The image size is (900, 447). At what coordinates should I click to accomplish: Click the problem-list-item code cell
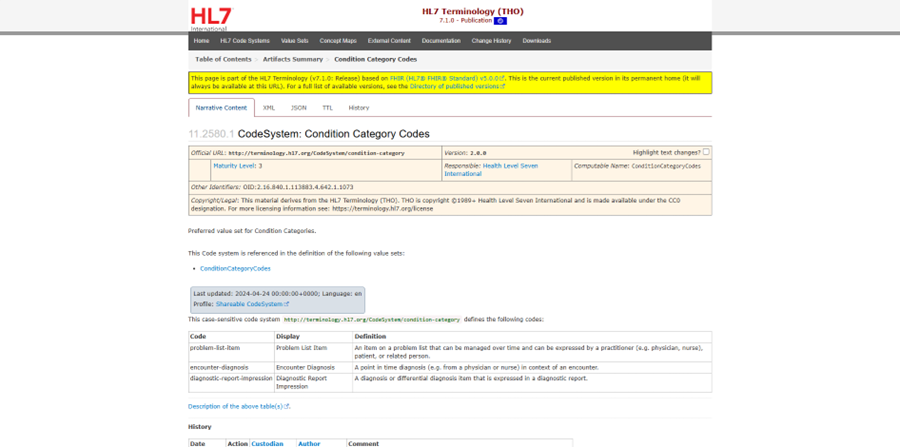click(x=231, y=352)
